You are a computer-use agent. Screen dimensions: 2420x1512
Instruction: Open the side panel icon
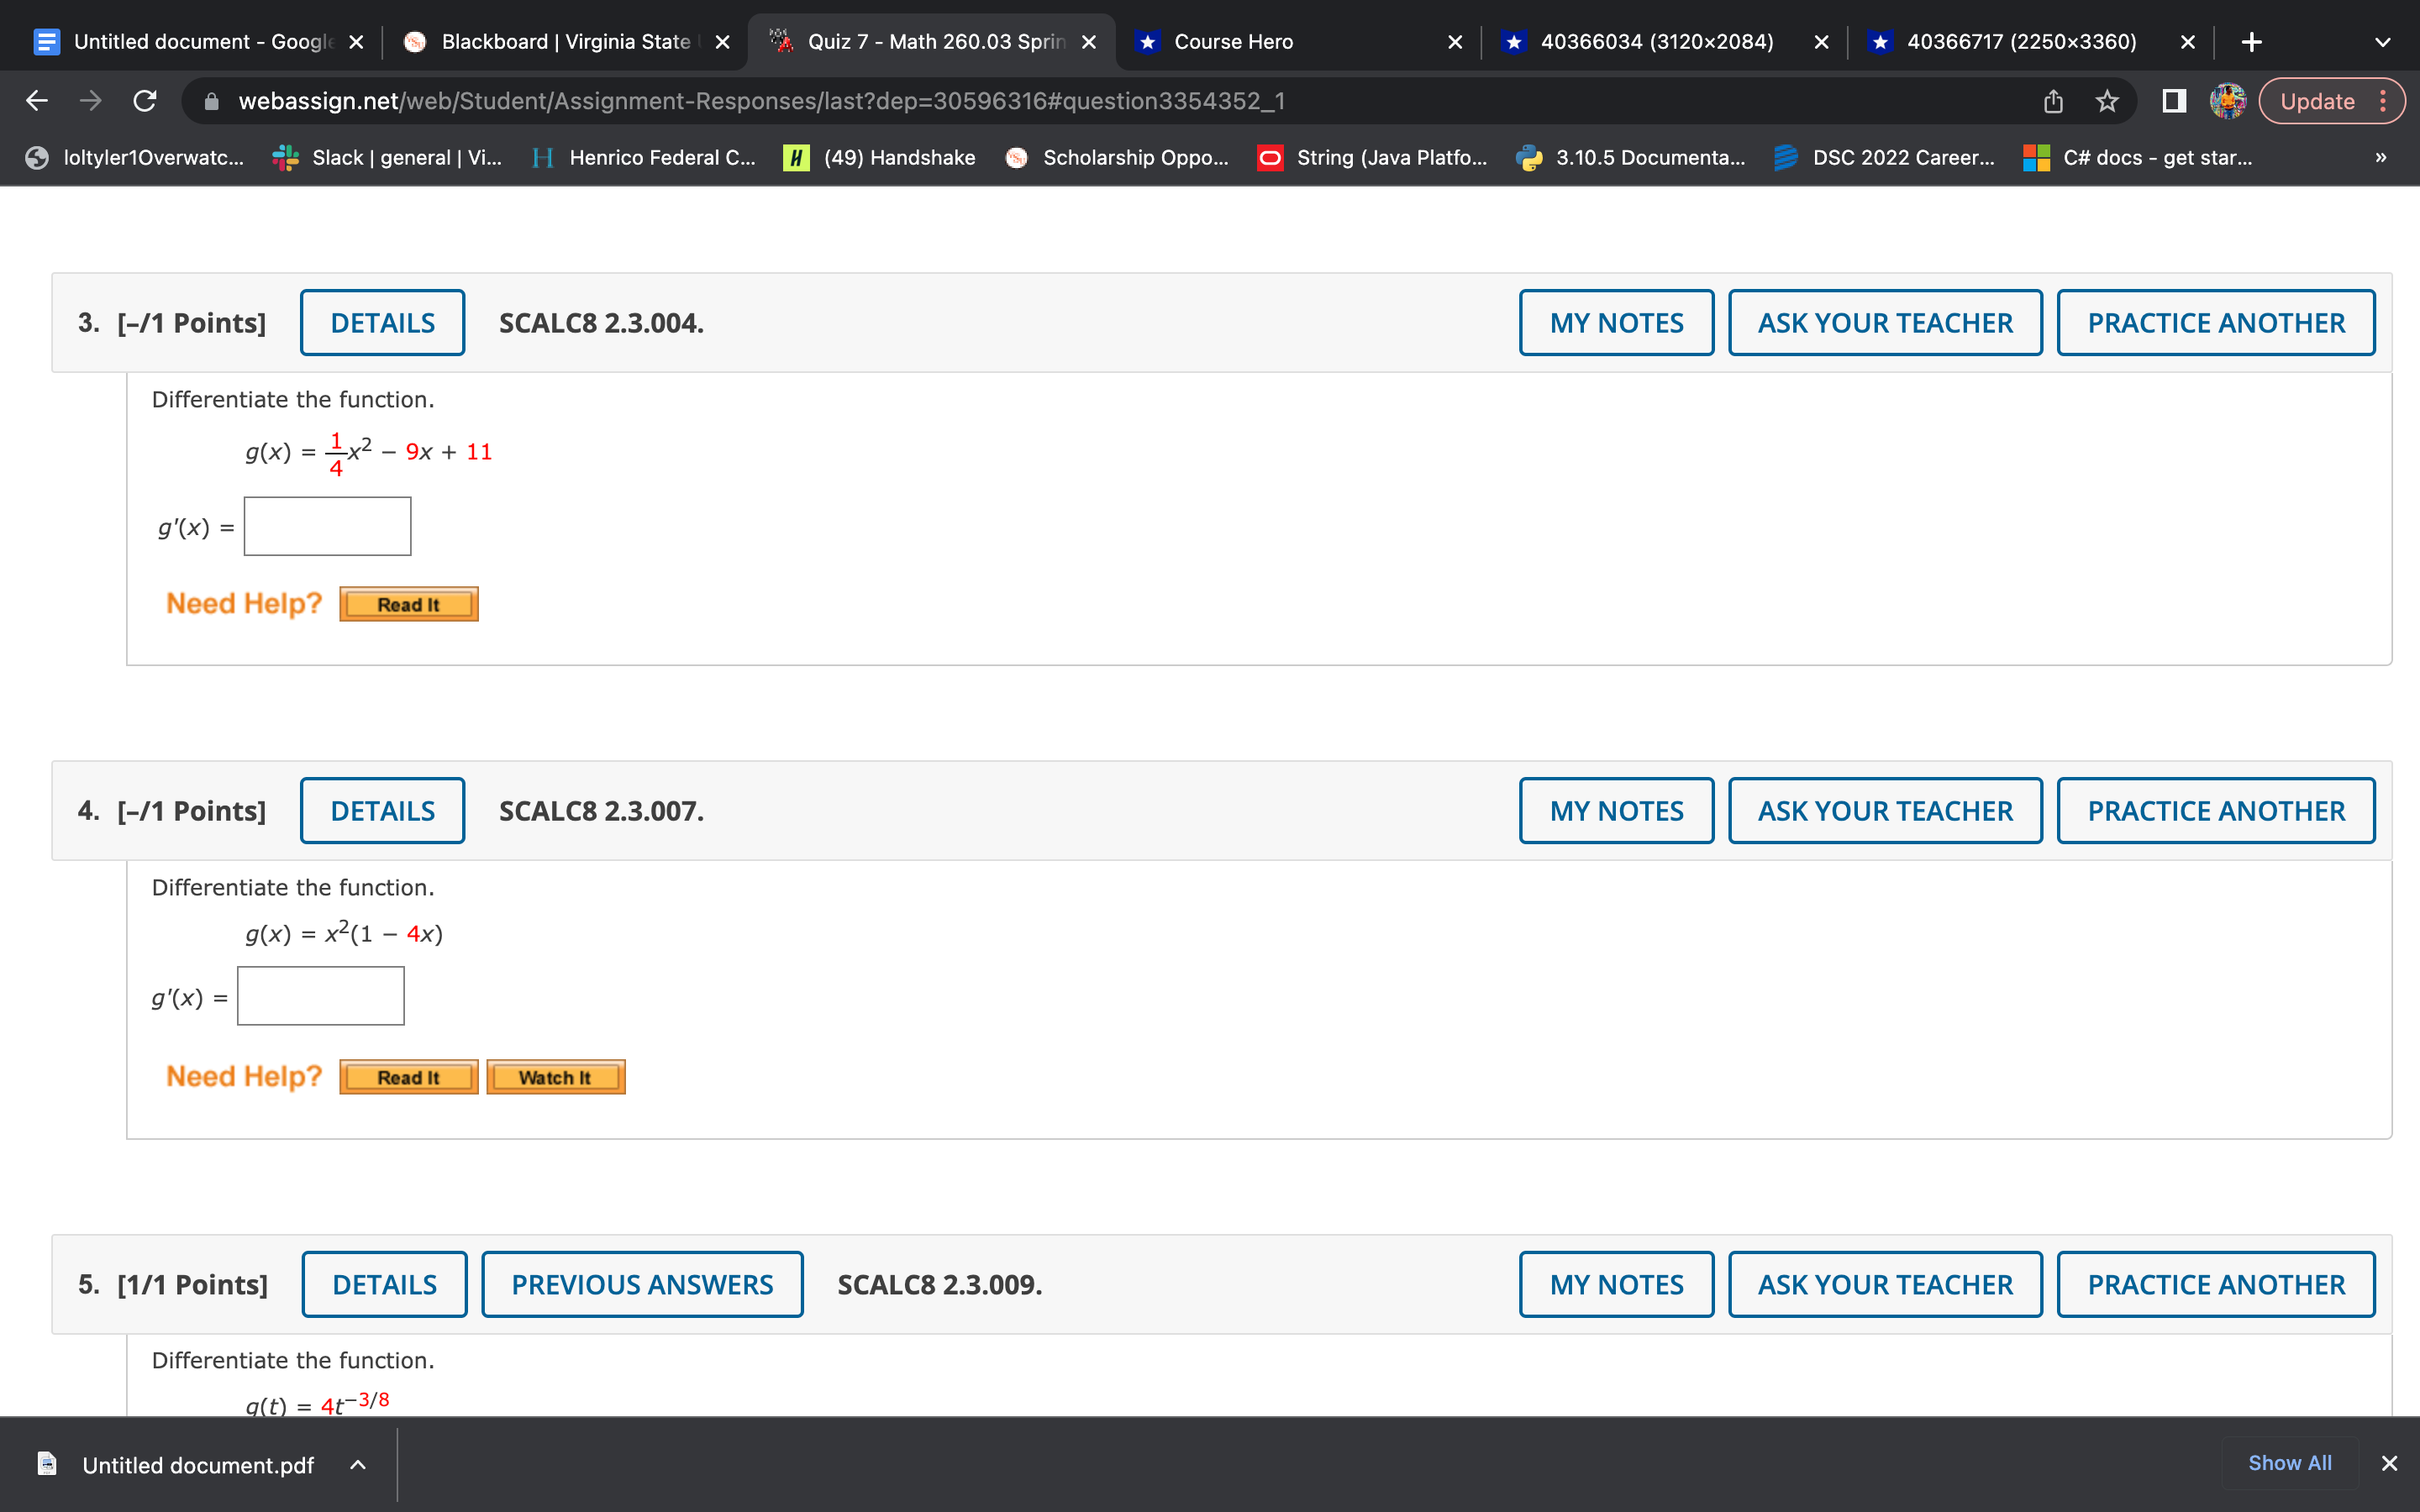(2173, 101)
